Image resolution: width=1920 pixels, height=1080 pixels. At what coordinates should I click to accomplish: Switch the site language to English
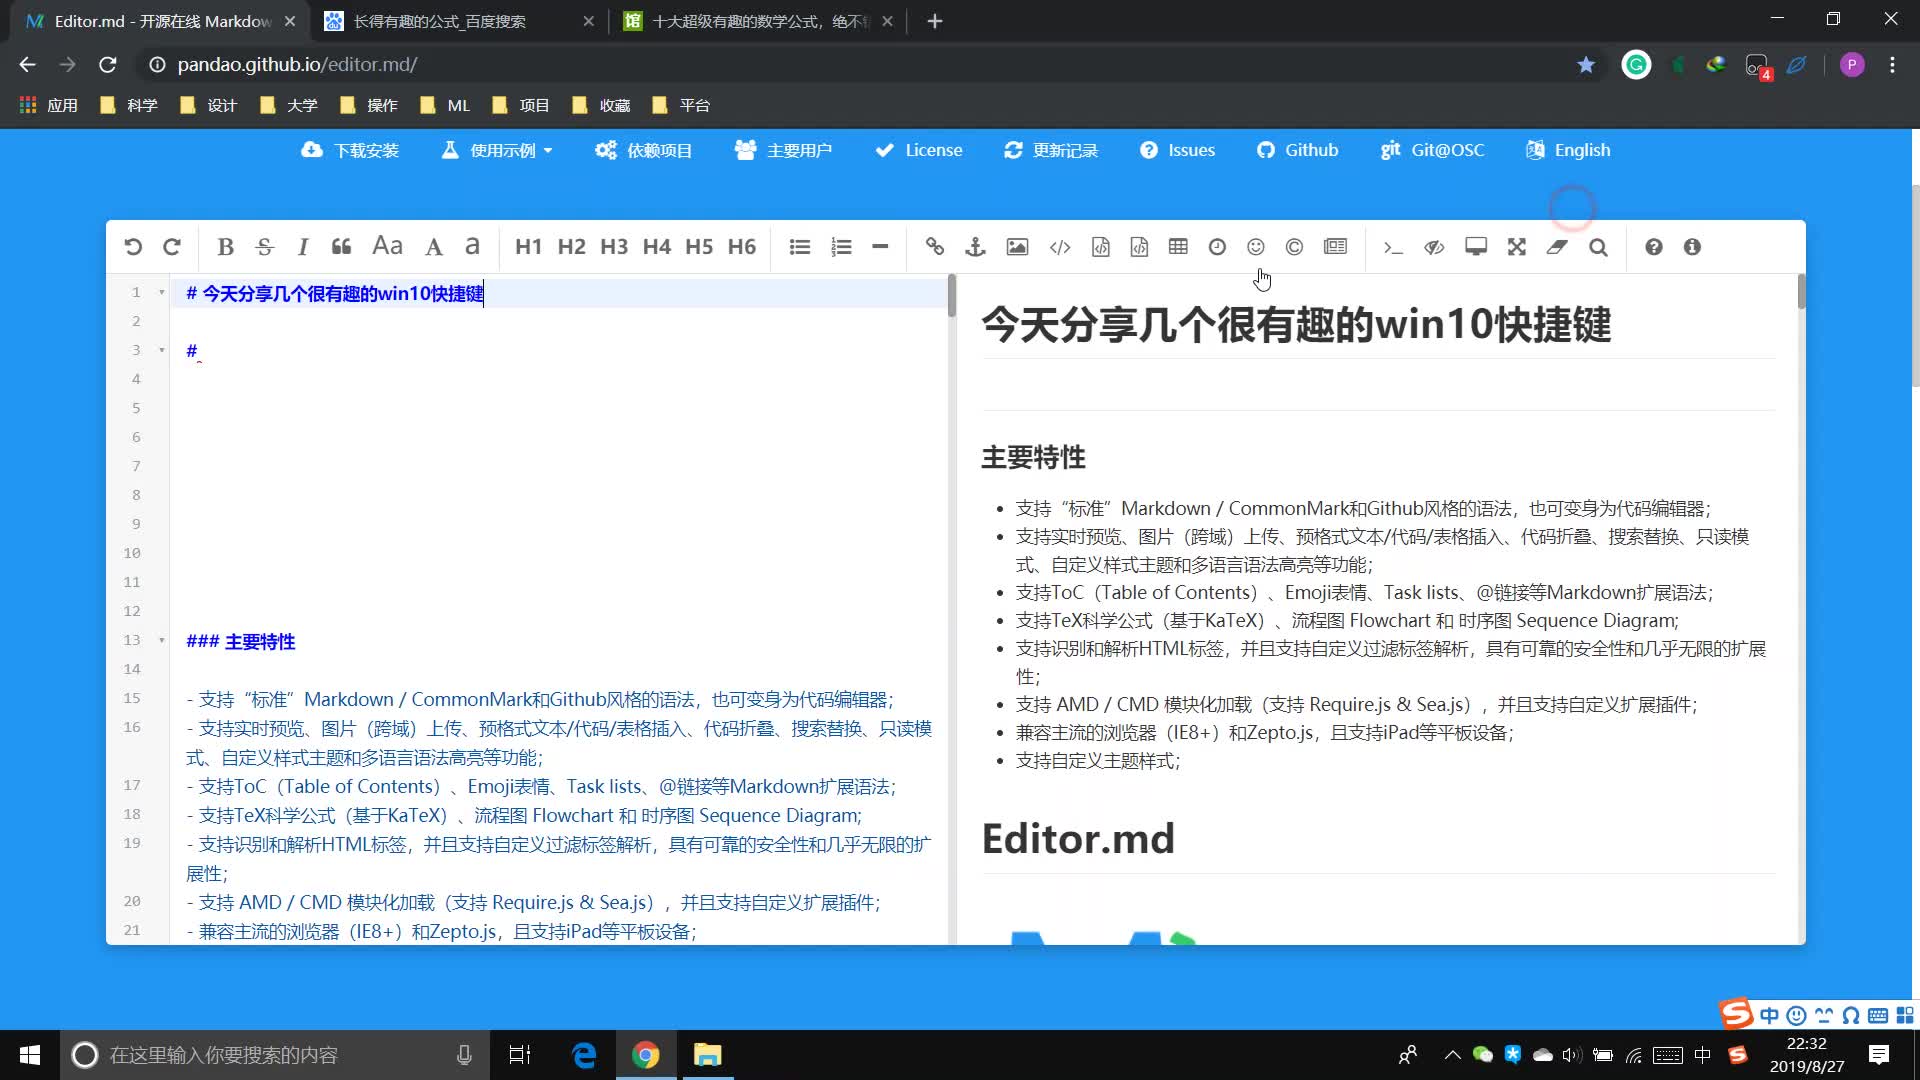point(1568,150)
